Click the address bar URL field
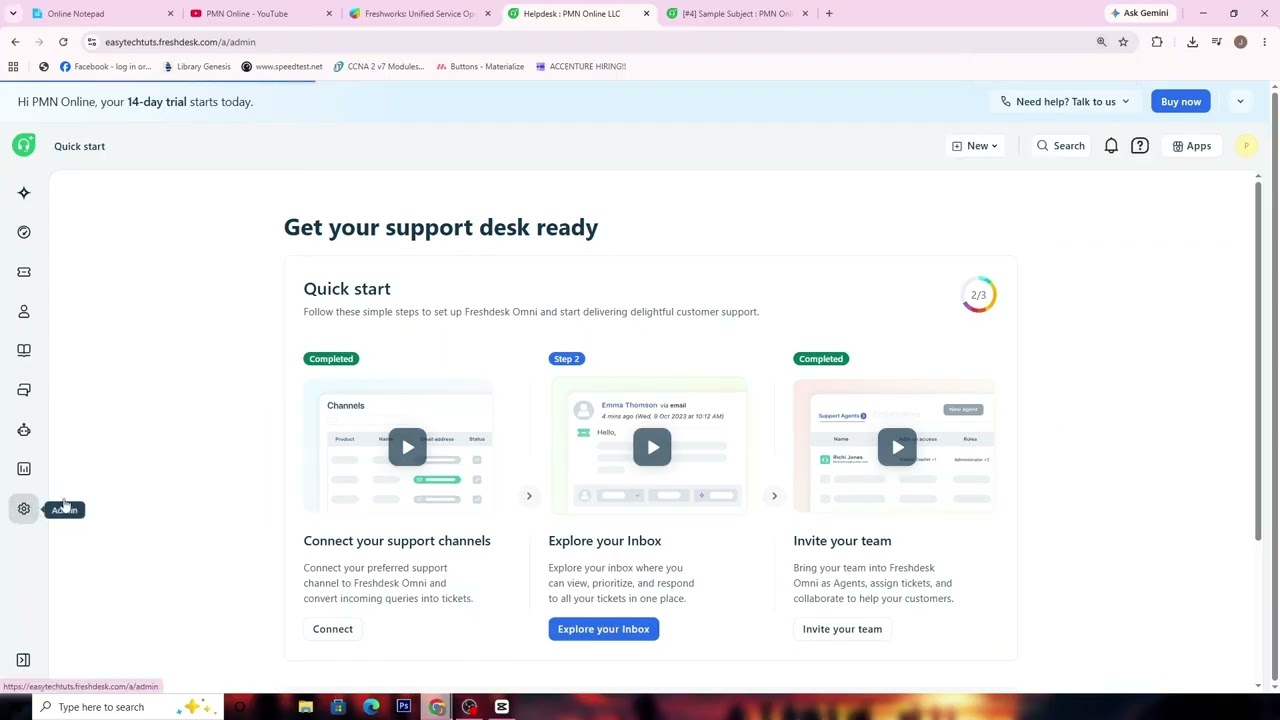This screenshot has height=720, width=1280. tap(590, 42)
